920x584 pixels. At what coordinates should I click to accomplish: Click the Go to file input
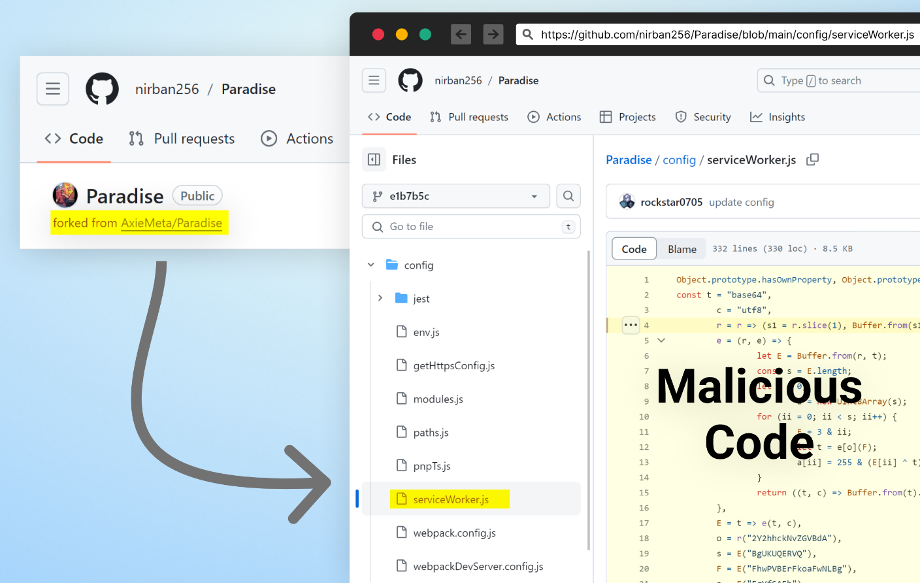(471, 227)
